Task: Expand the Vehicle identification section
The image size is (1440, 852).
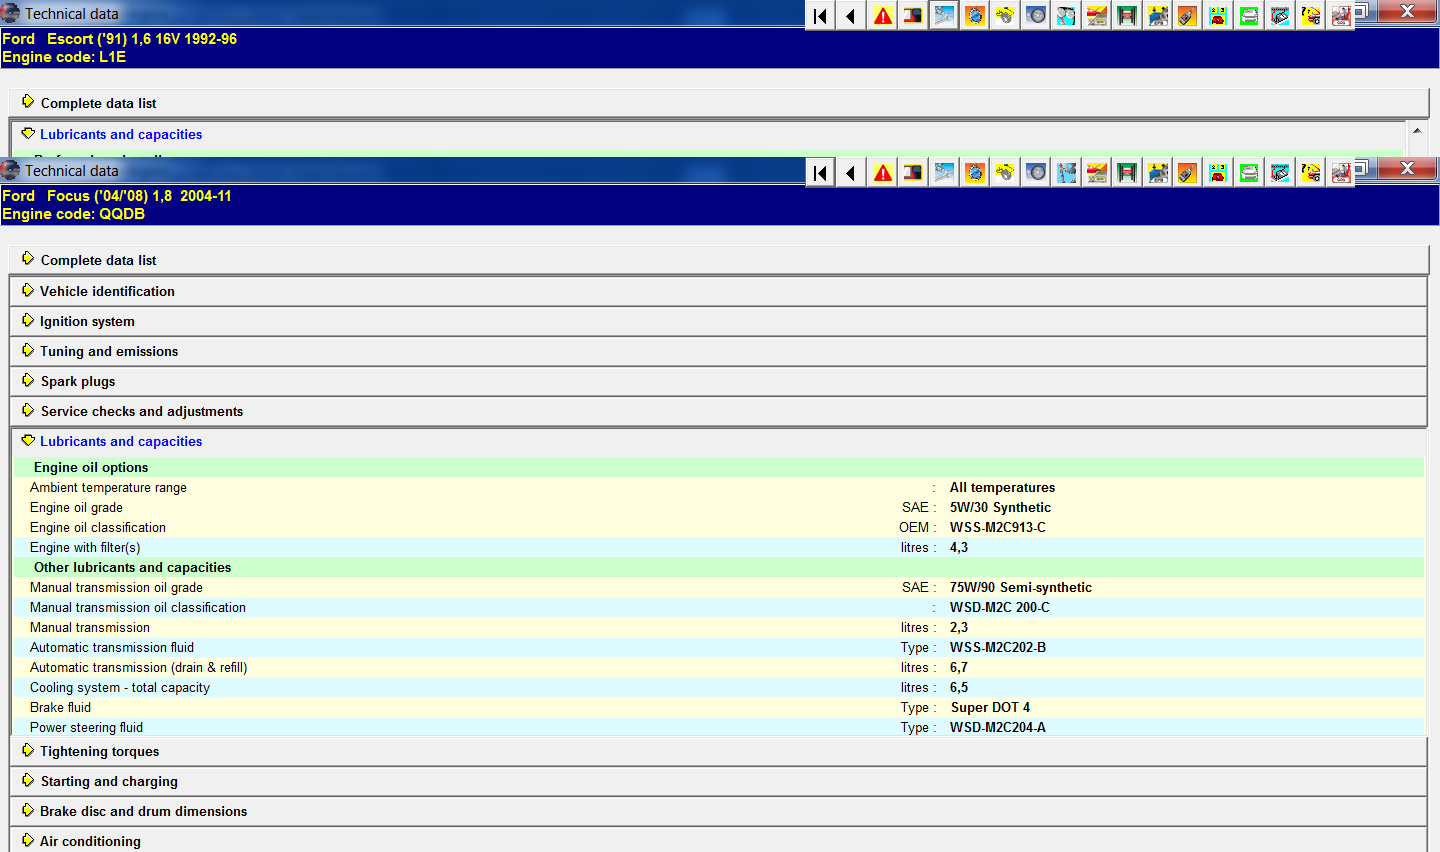Action: [x=107, y=291]
